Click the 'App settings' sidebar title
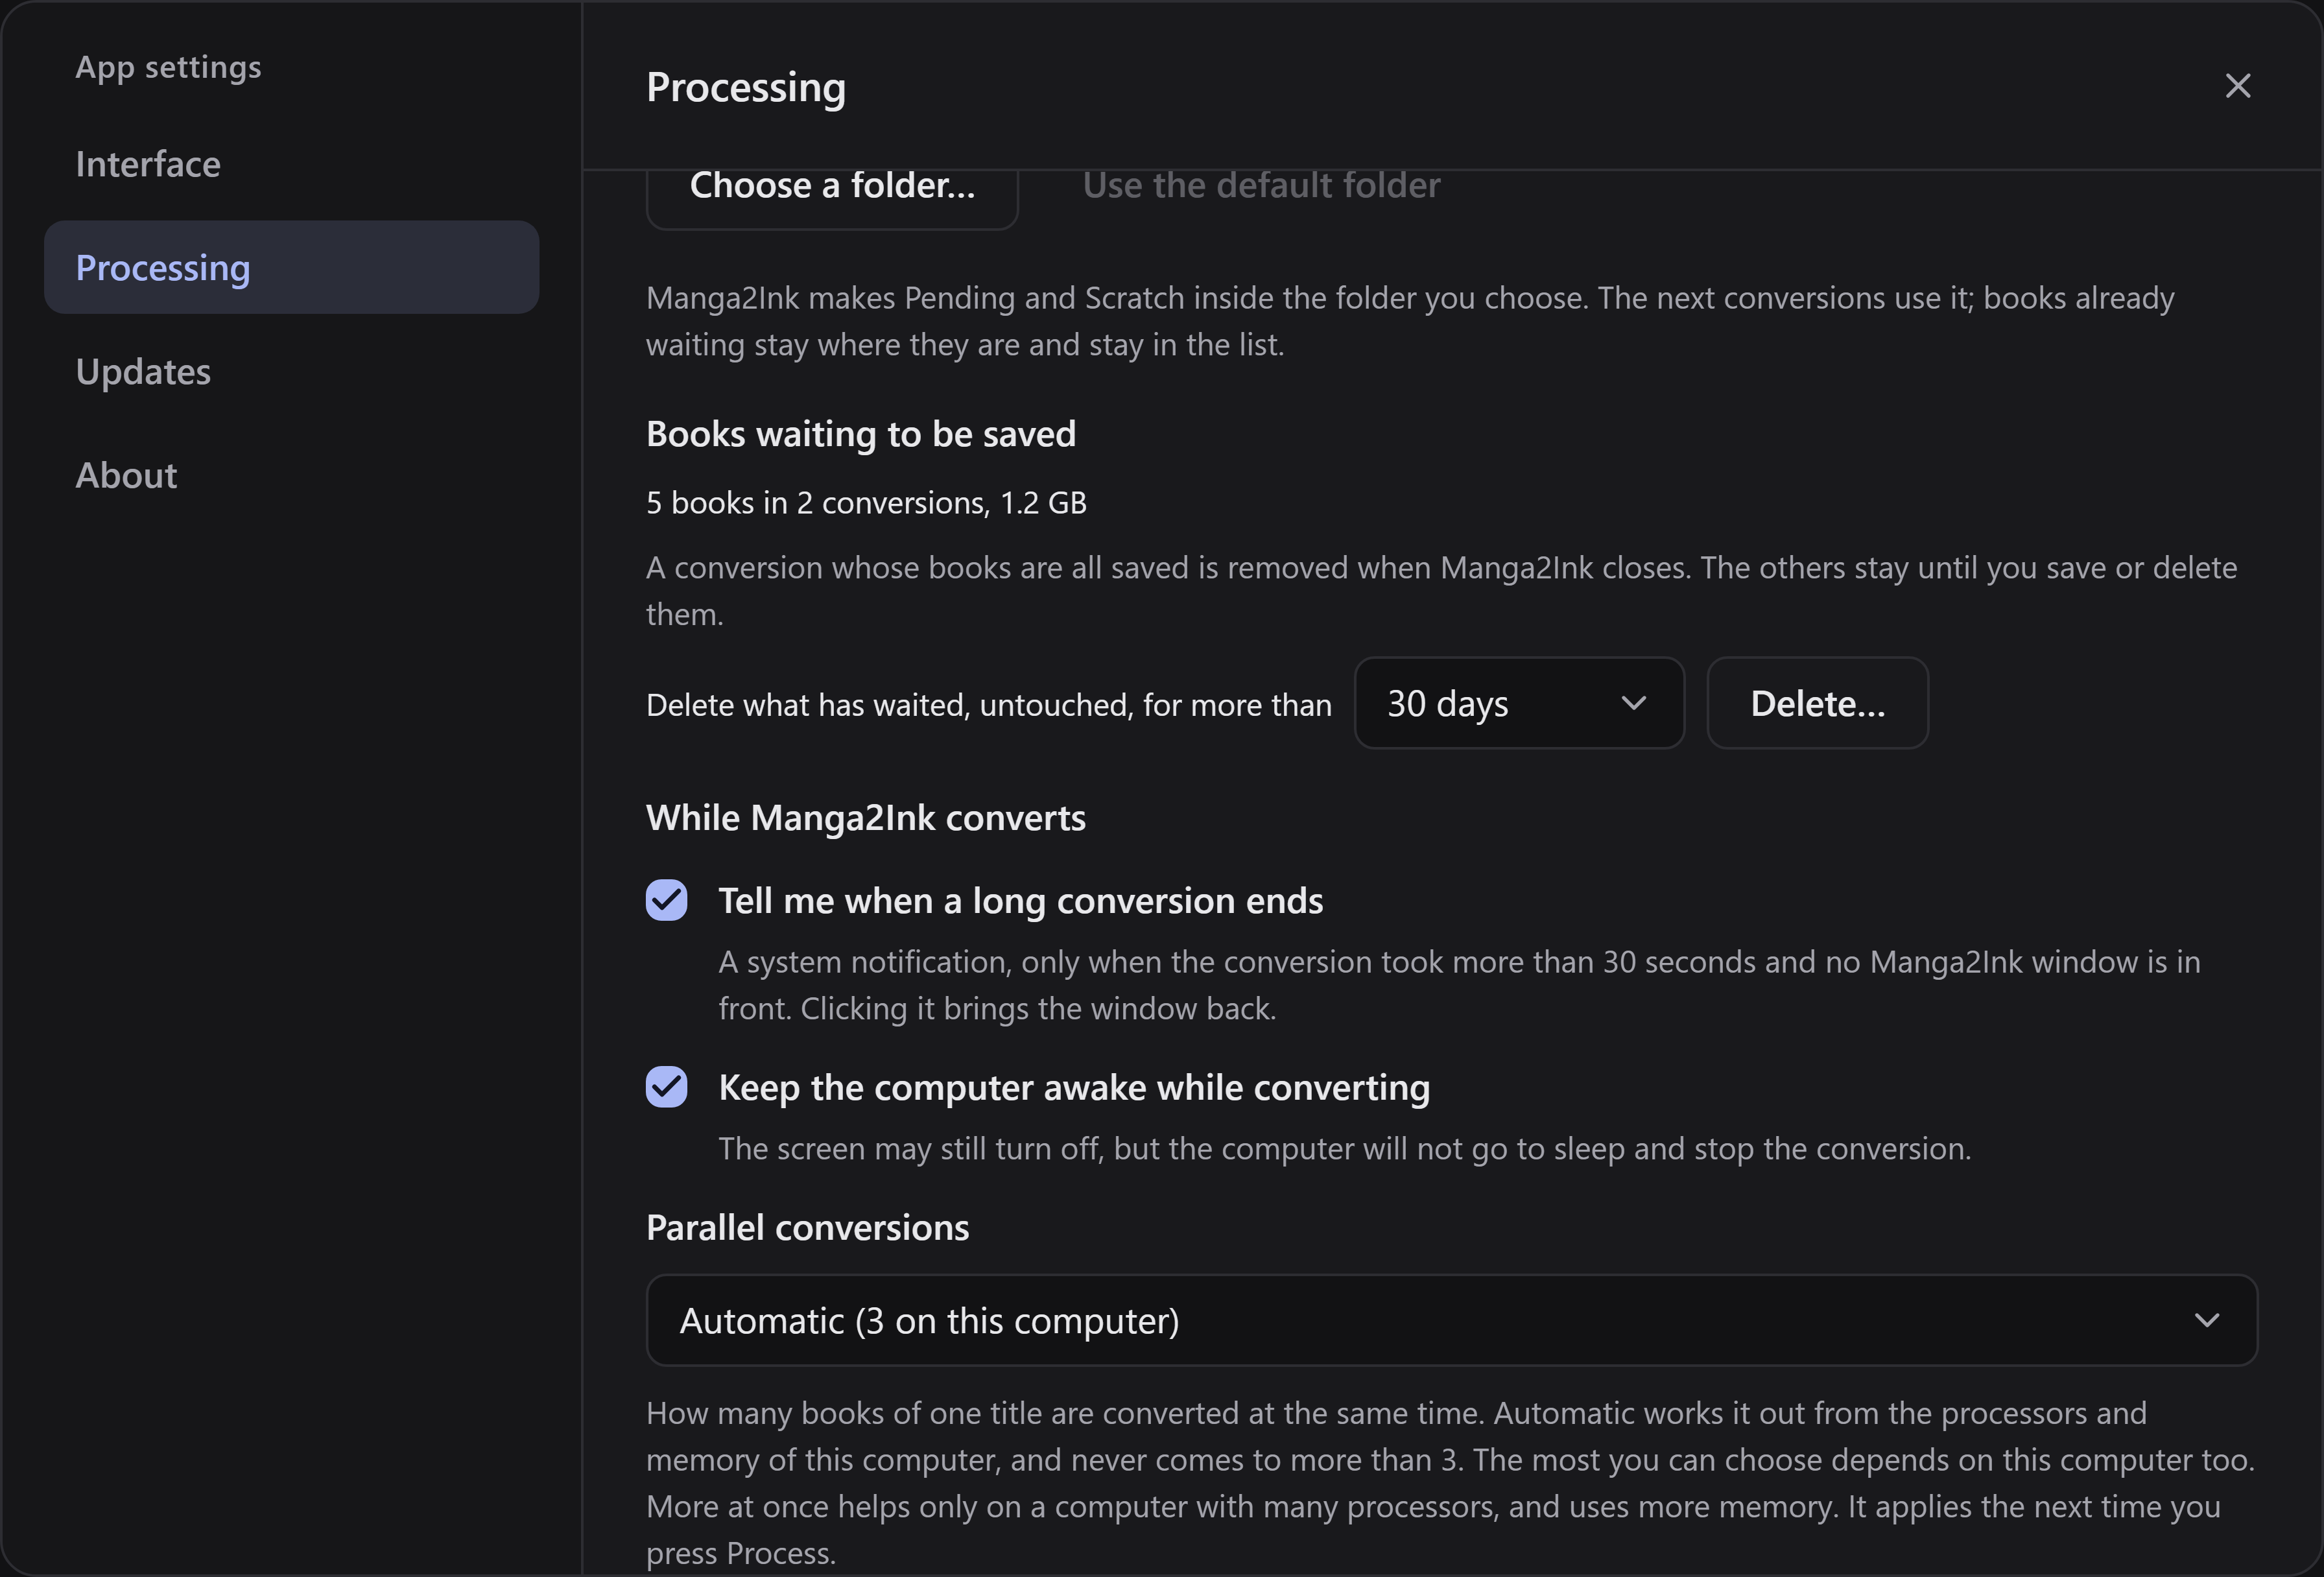Screen dimensions: 2324x1577 (x=168, y=67)
